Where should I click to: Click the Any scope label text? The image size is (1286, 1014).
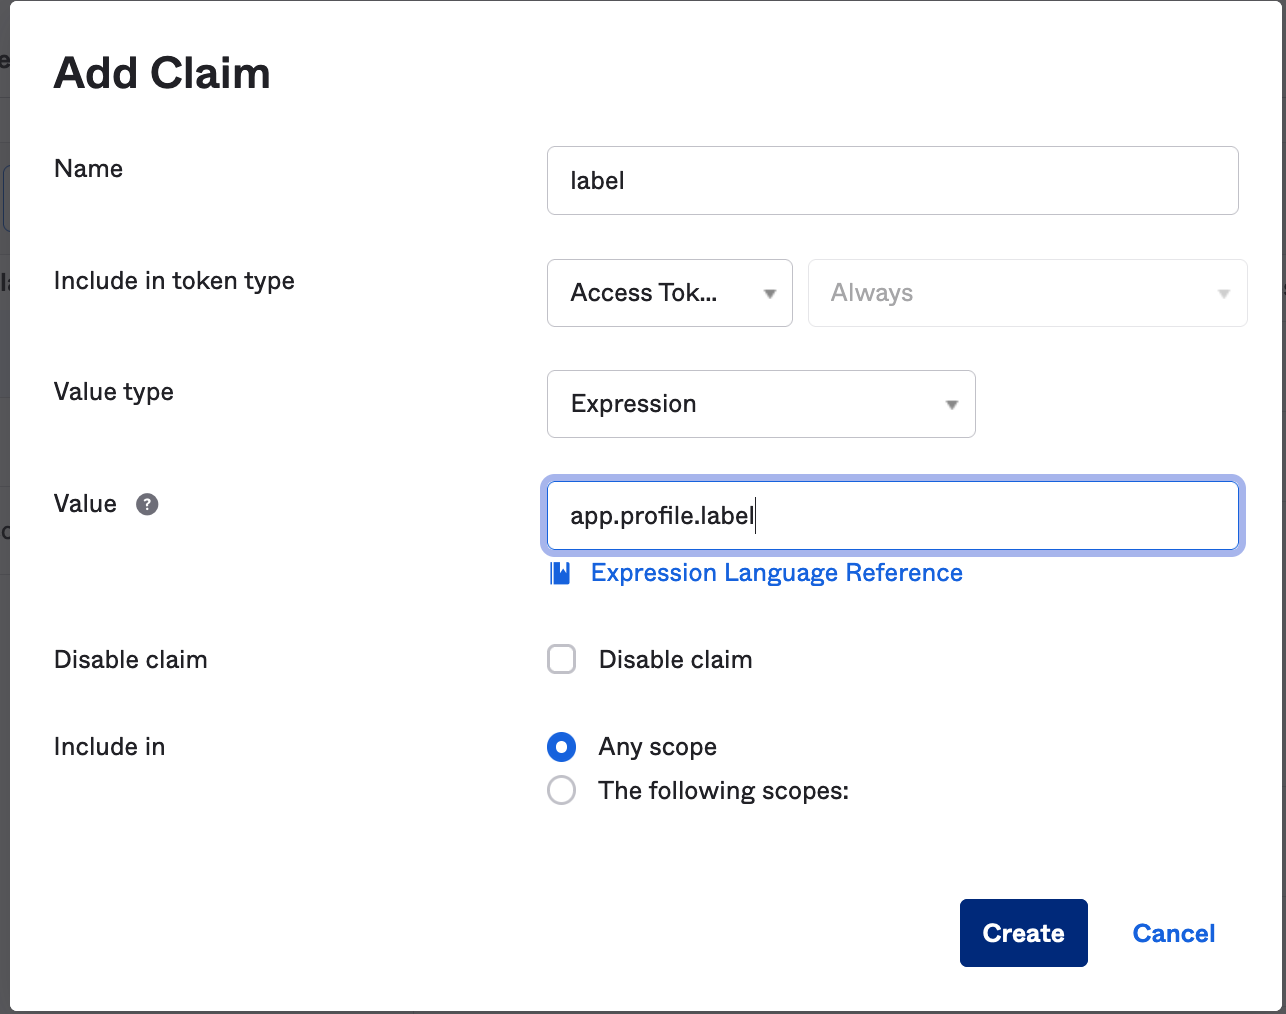(x=657, y=746)
